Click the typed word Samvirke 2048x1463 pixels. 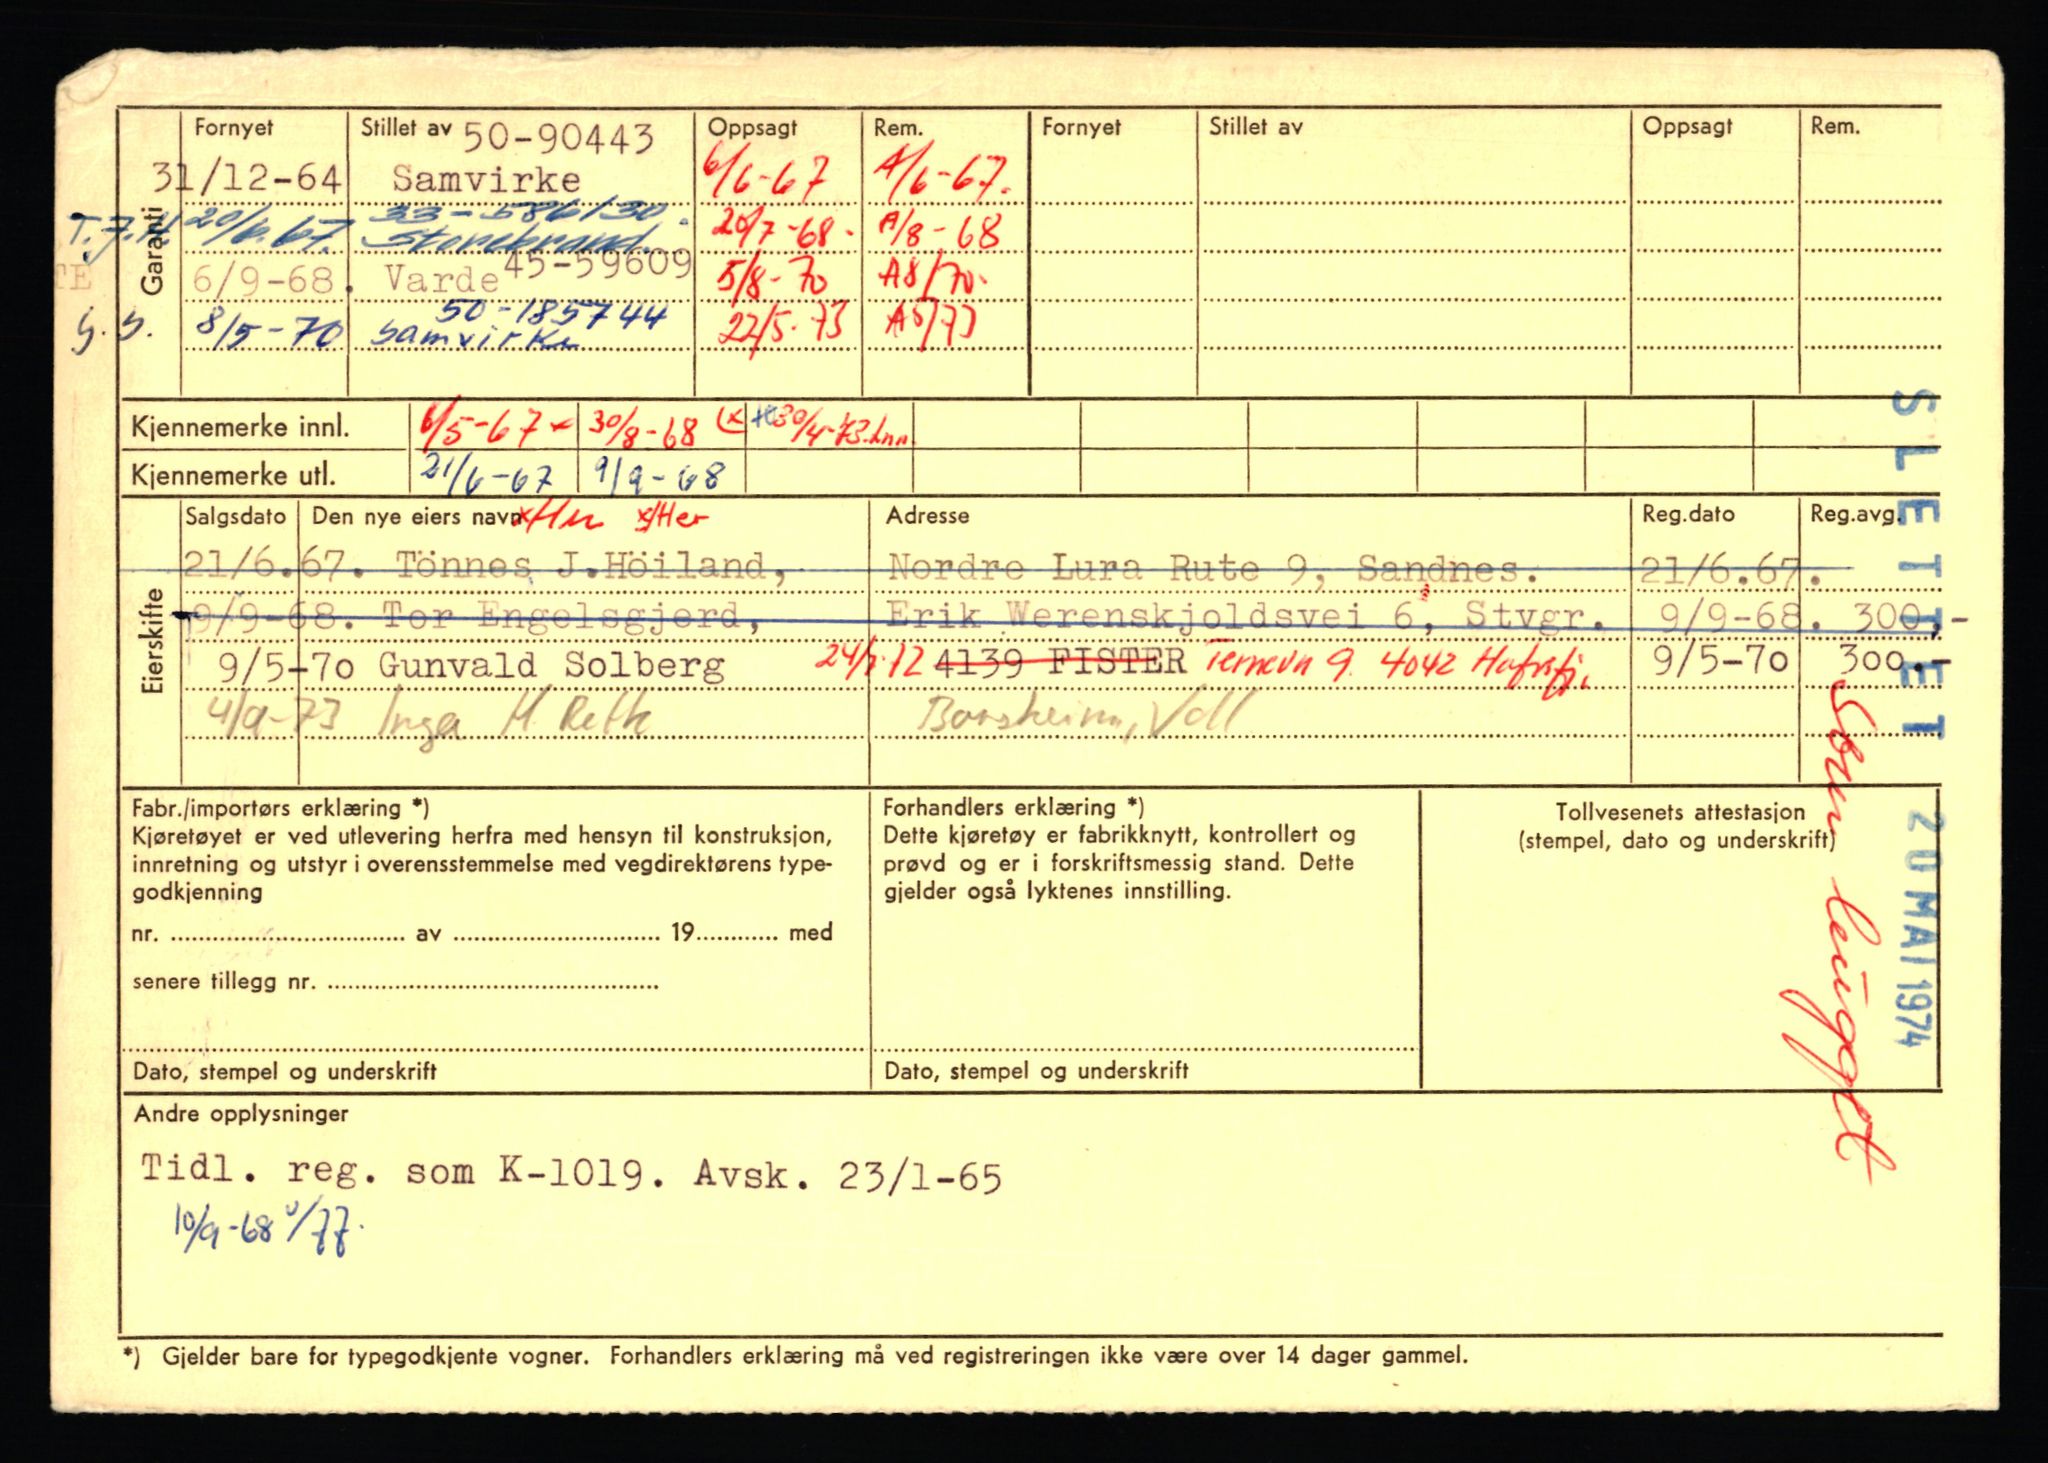tap(486, 180)
